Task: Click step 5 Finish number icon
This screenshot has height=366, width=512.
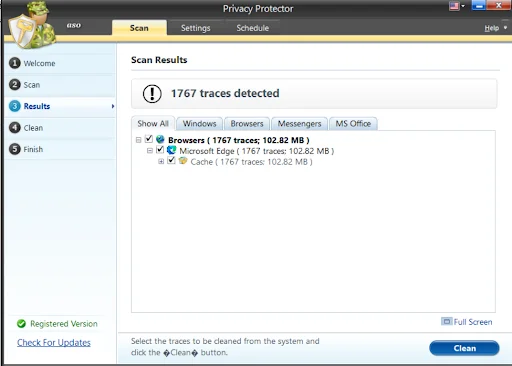Action: [x=15, y=149]
